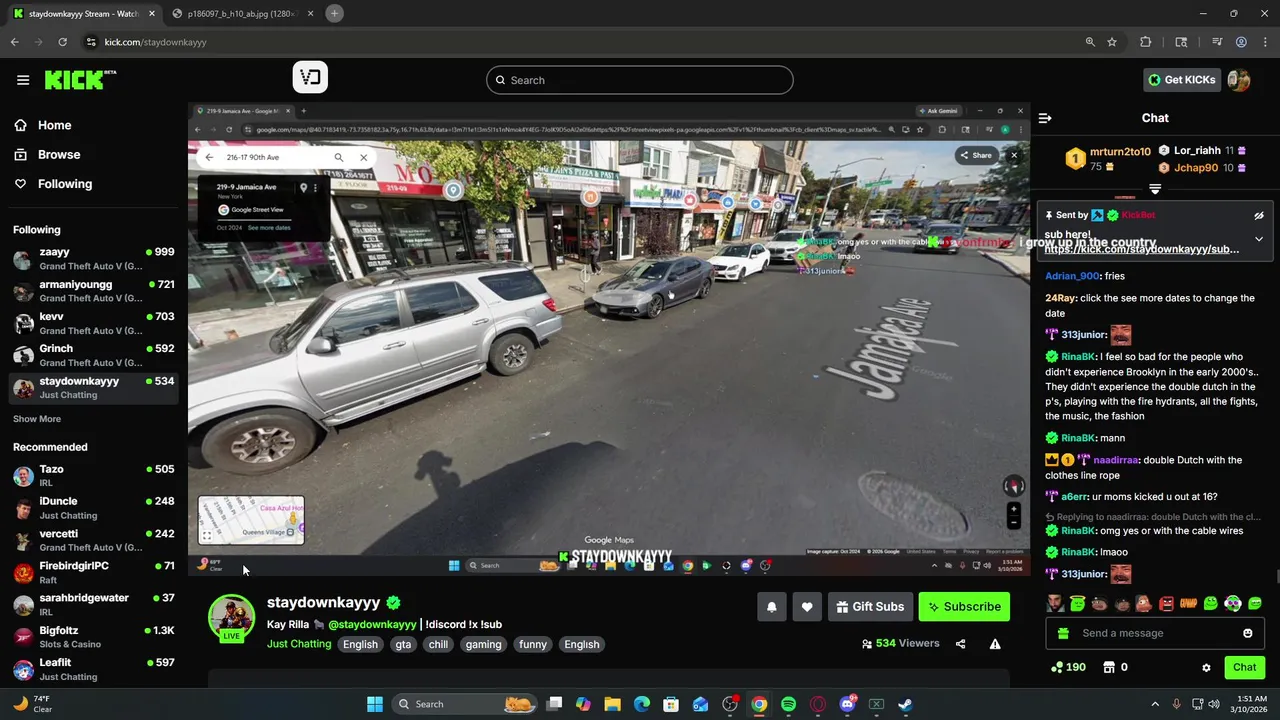Open Bigfoltz channel
The image size is (1280, 720).
click(94, 637)
